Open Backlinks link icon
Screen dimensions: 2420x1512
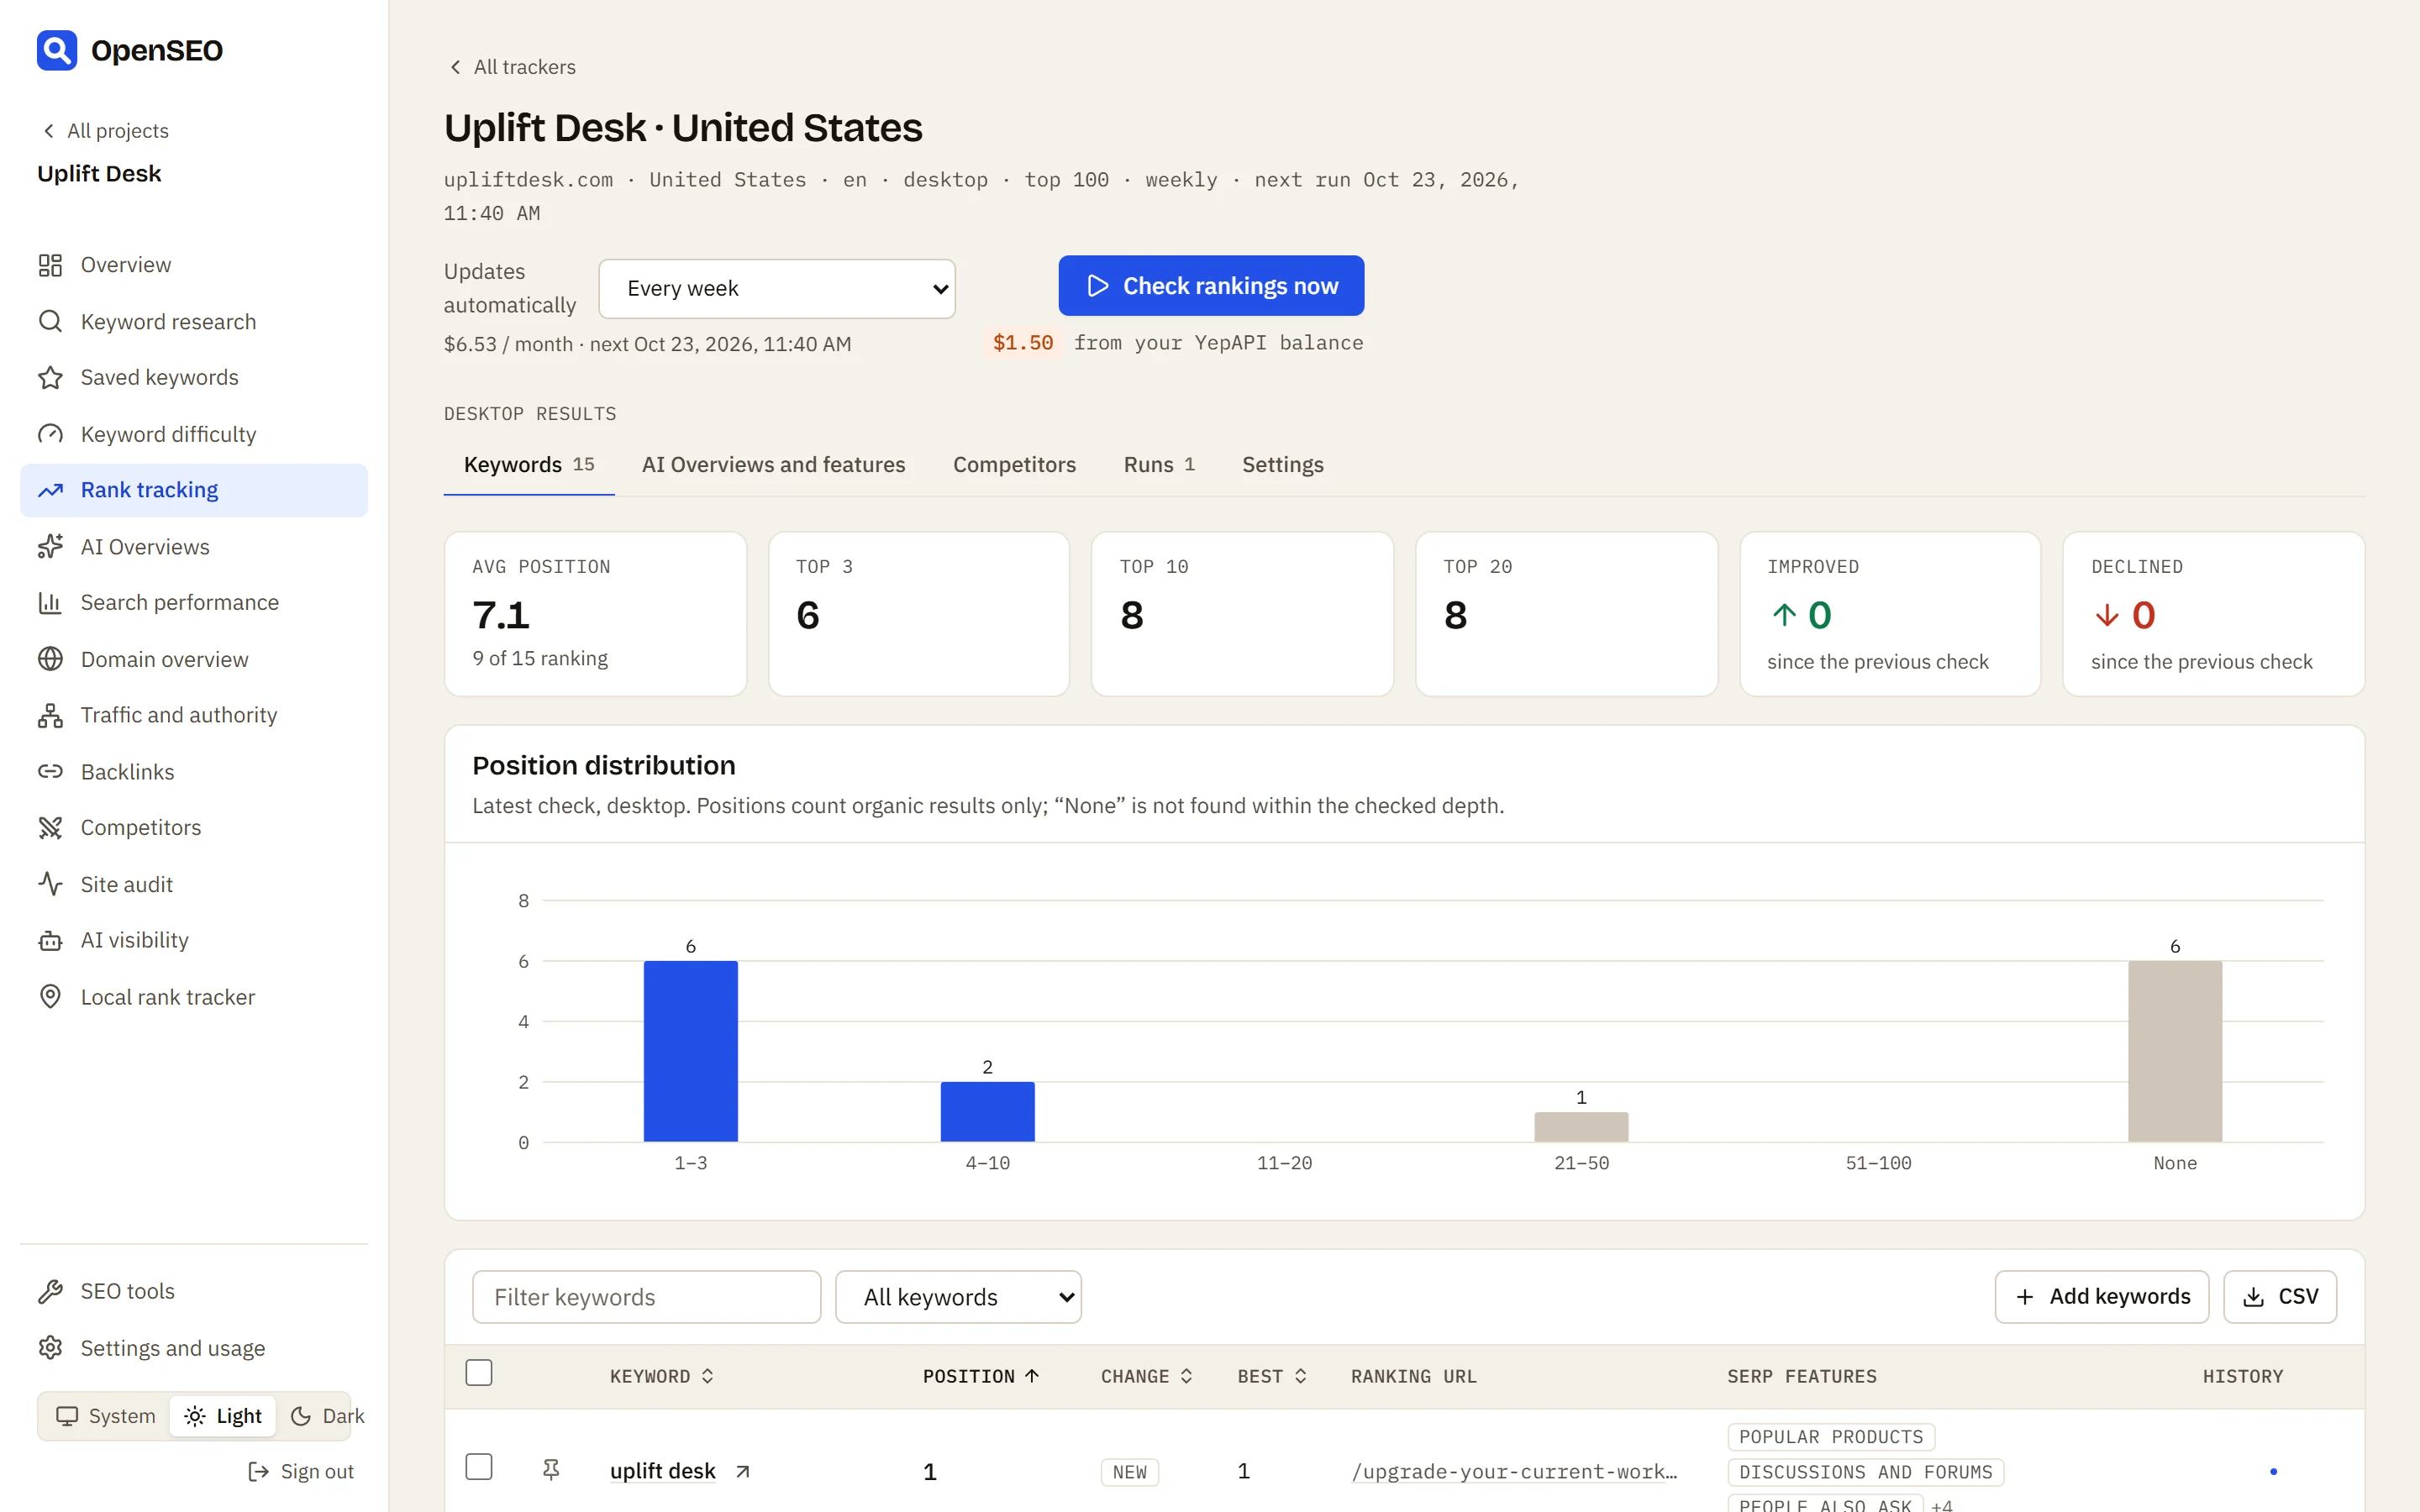click(x=50, y=771)
